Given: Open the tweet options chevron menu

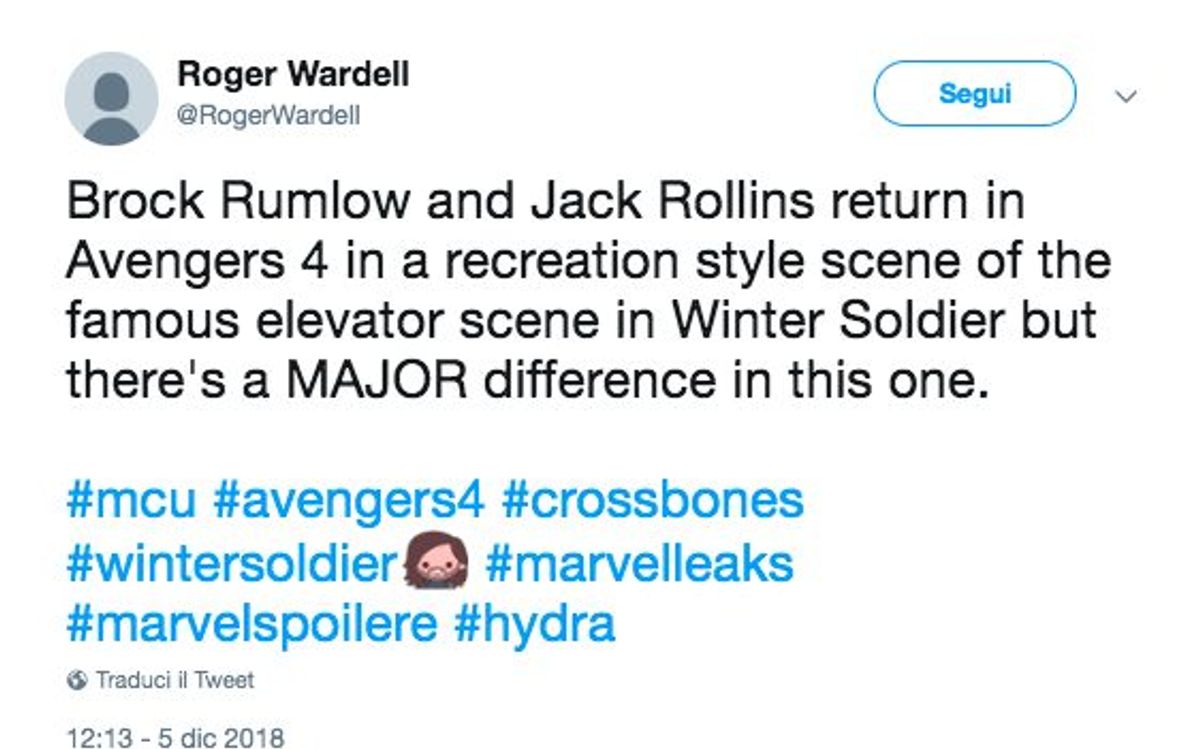Looking at the screenshot, I should click(x=1126, y=97).
